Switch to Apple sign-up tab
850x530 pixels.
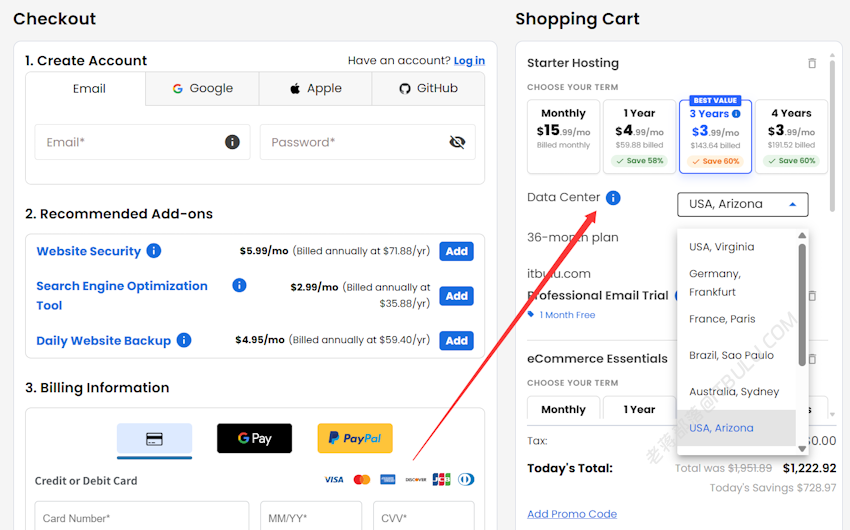(315, 88)
